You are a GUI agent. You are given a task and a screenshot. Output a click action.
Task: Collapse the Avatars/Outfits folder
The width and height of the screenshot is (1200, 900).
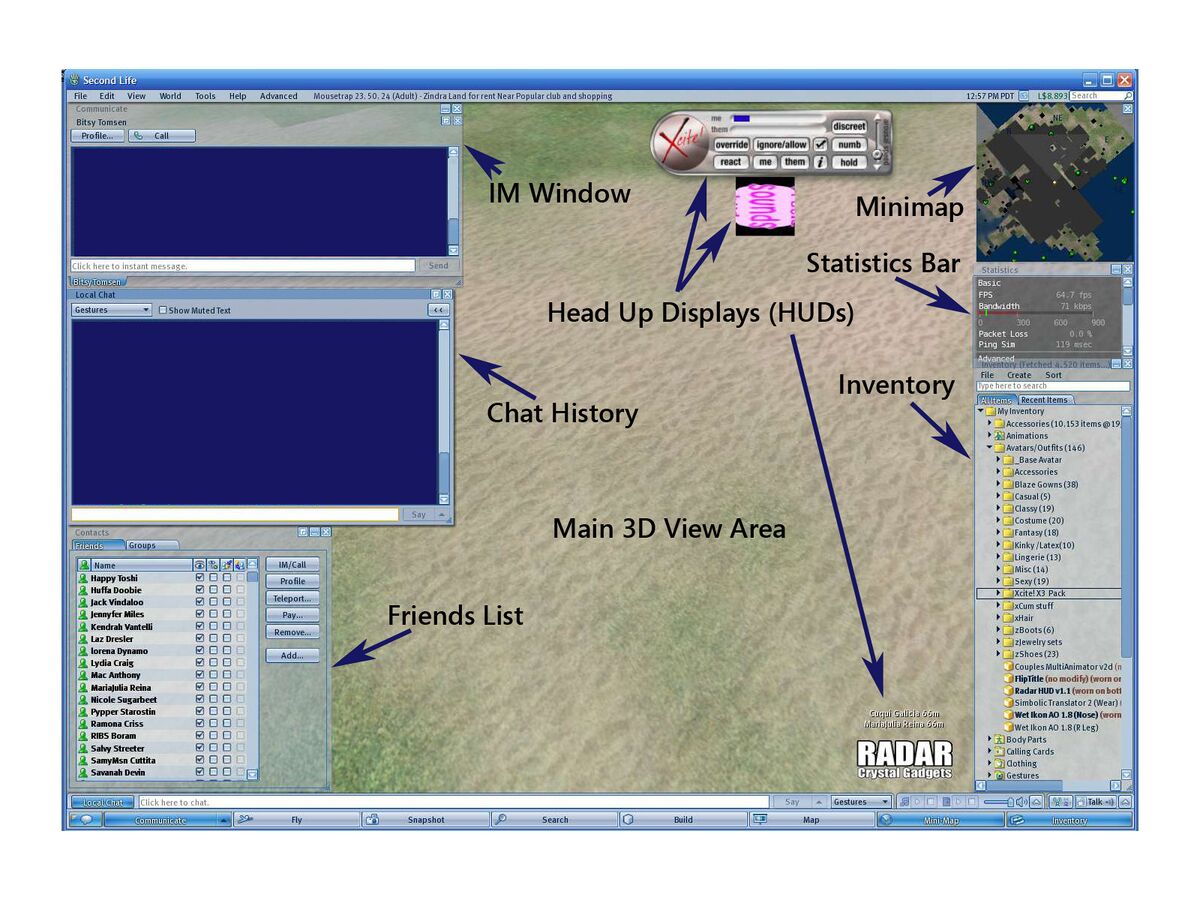tap(988, 447)
